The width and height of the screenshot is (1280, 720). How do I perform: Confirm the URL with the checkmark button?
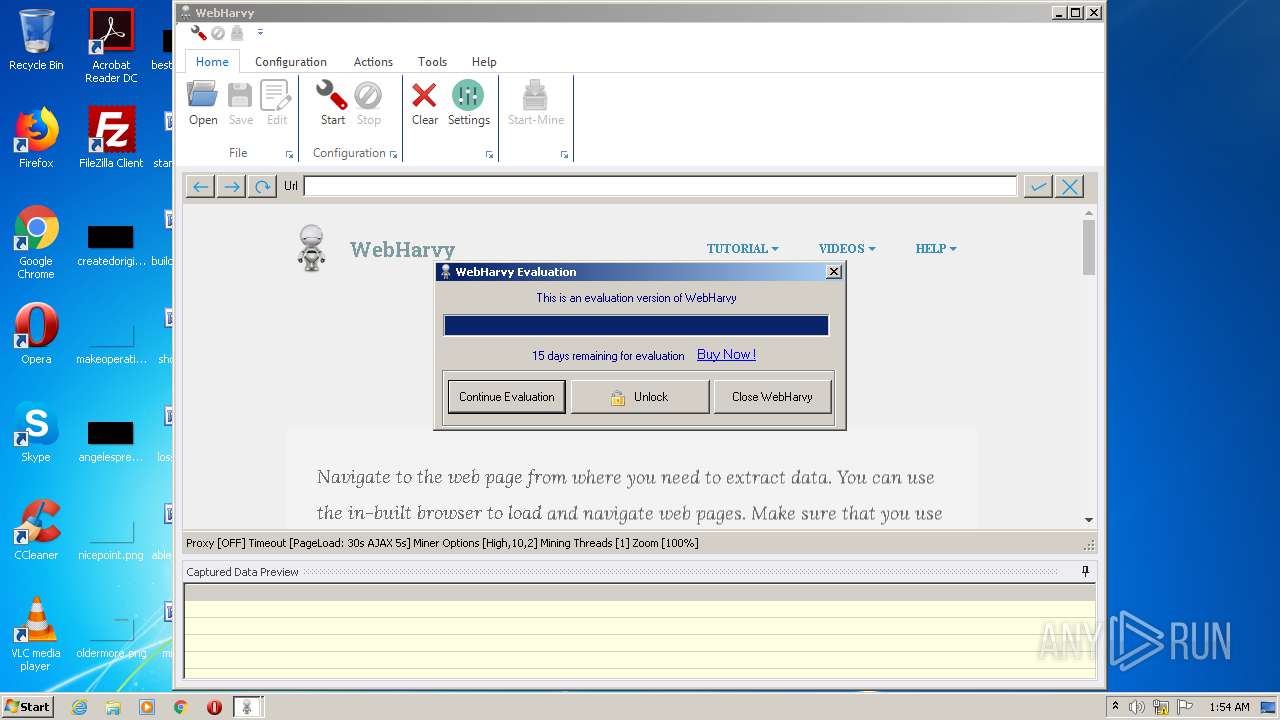point(1038,187)
